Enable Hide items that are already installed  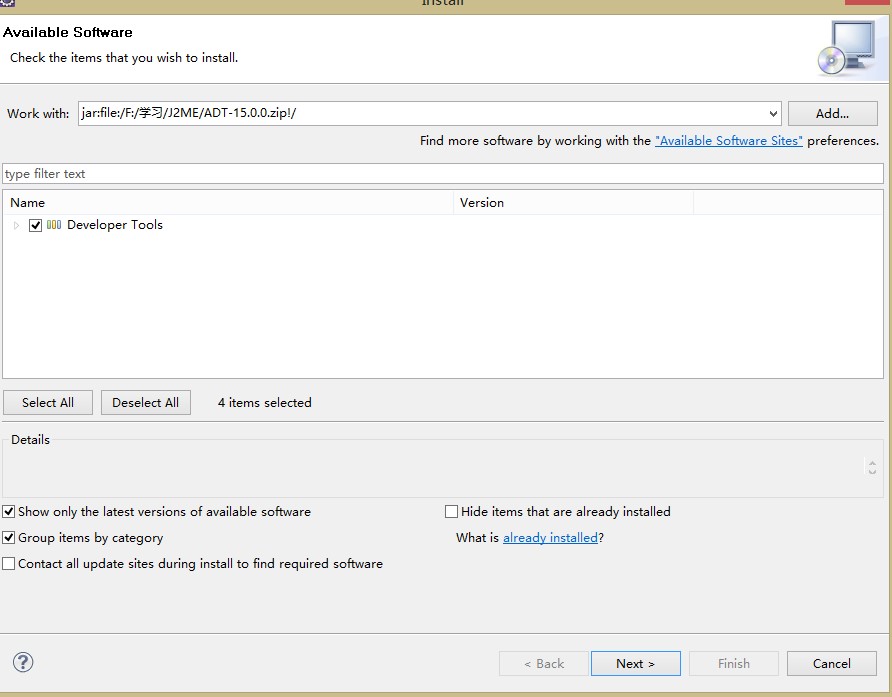451,512
